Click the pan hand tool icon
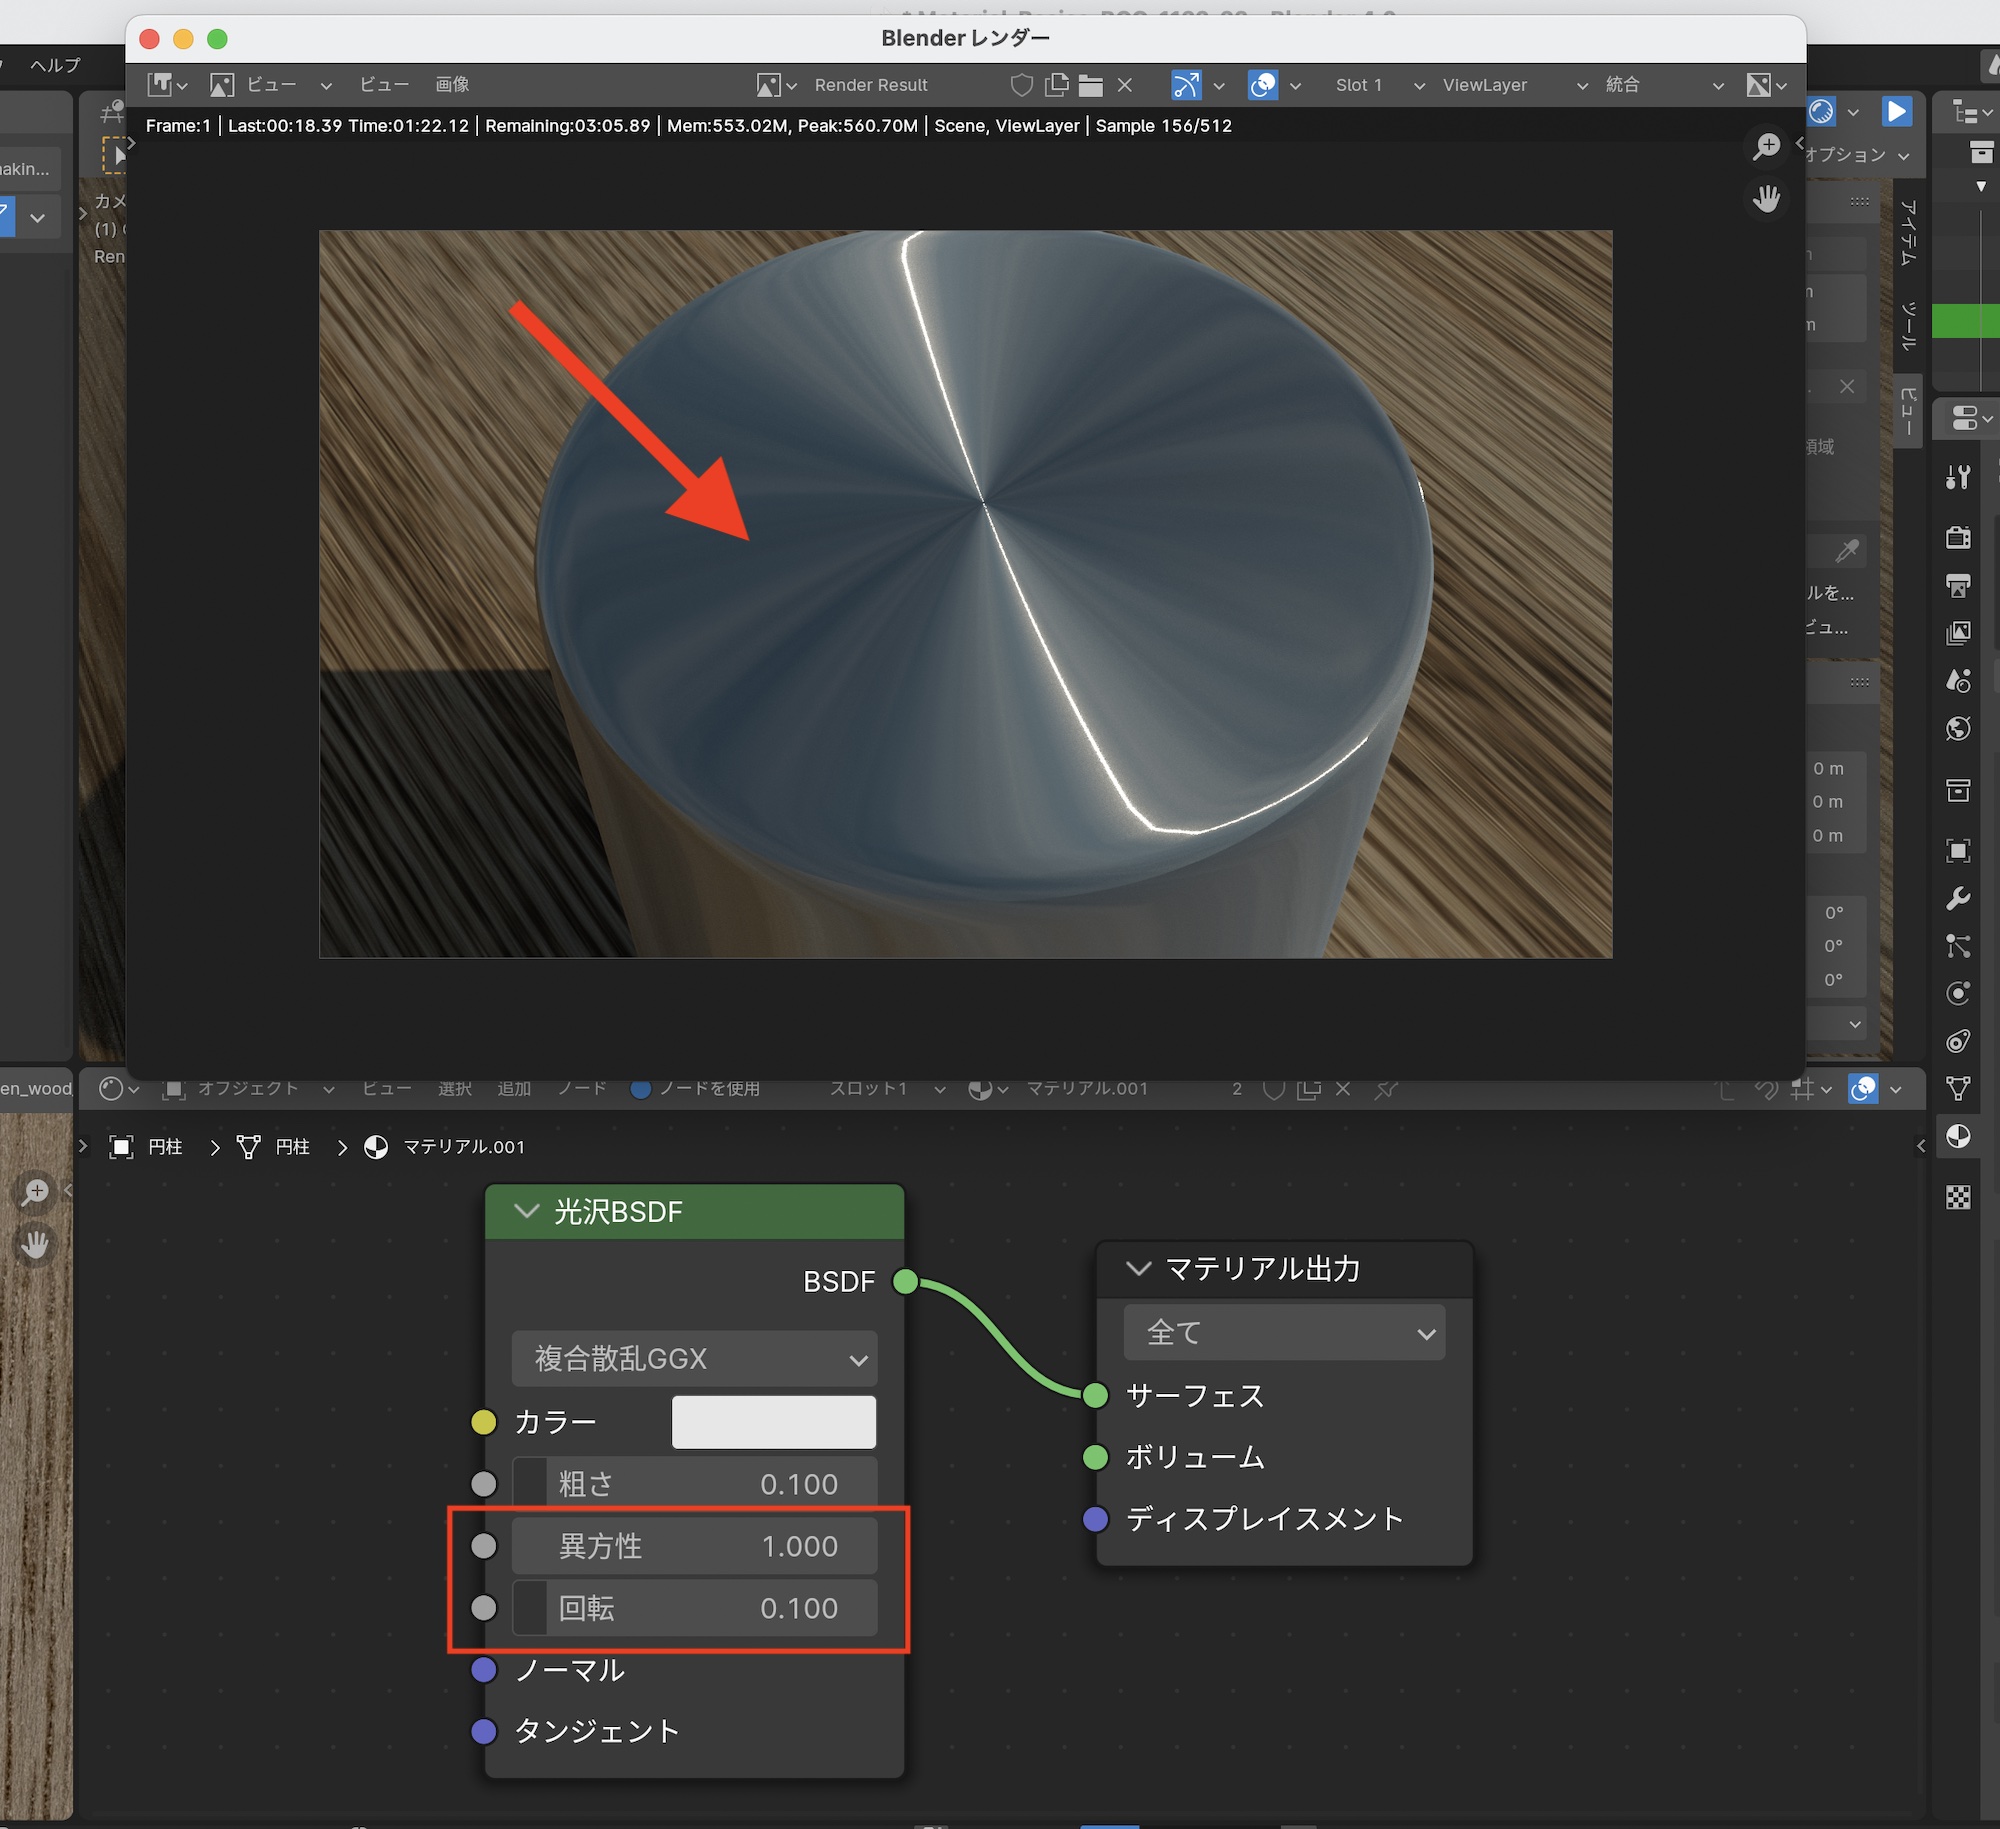 click(x=1767, y=199)
